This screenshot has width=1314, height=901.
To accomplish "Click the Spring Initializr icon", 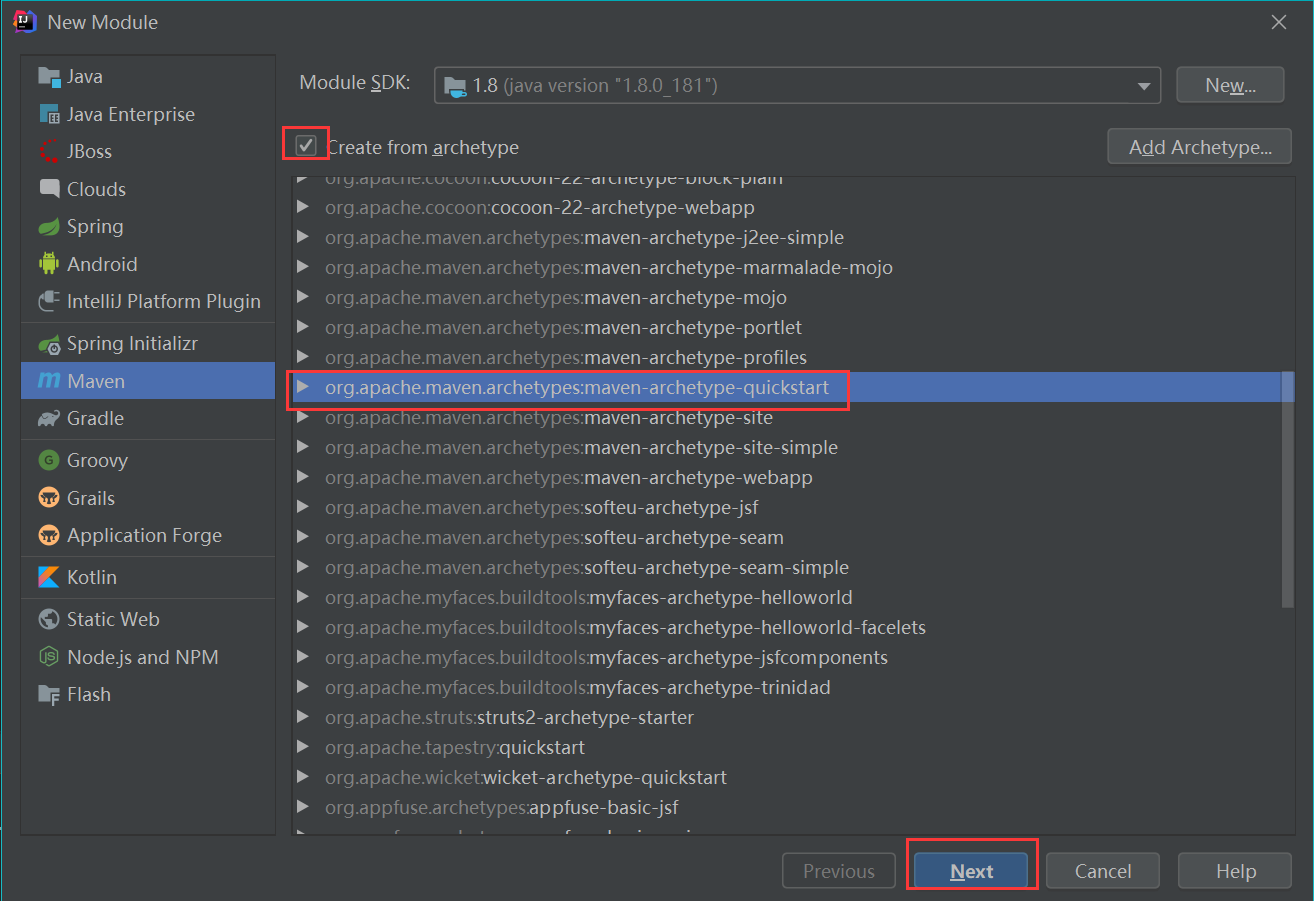I will point(49,344).
